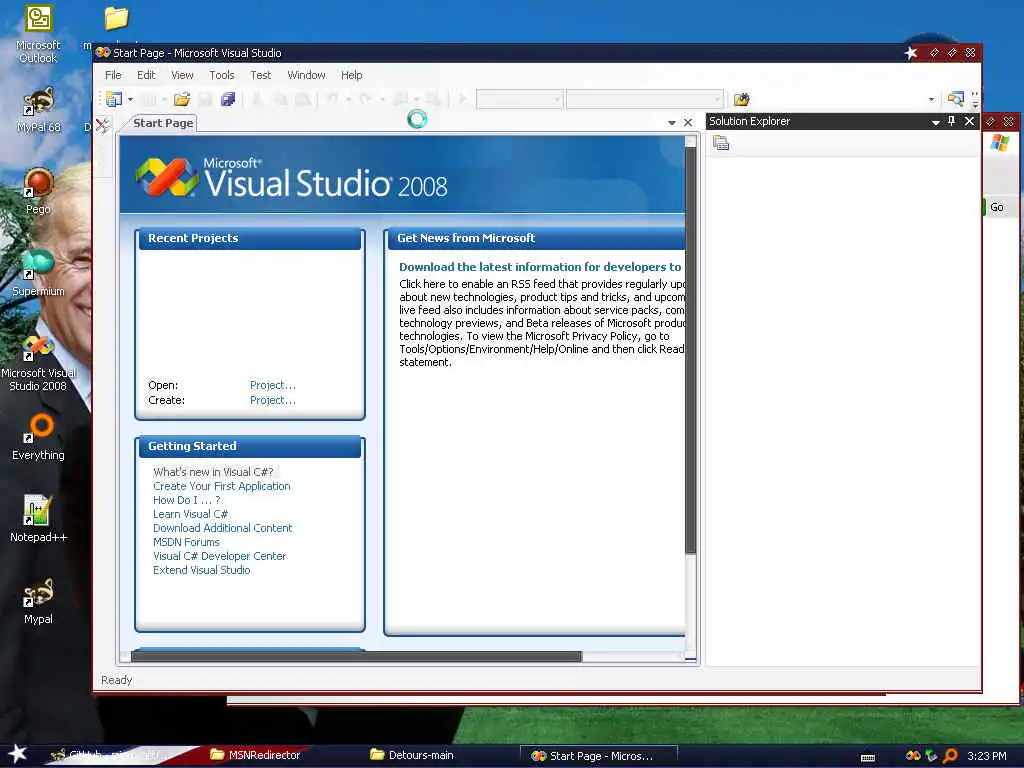The width and height of the screenshot is (1024, 768).
Task: Open the Solution Explorer window position dropdown
Action: tap(935, 121)
